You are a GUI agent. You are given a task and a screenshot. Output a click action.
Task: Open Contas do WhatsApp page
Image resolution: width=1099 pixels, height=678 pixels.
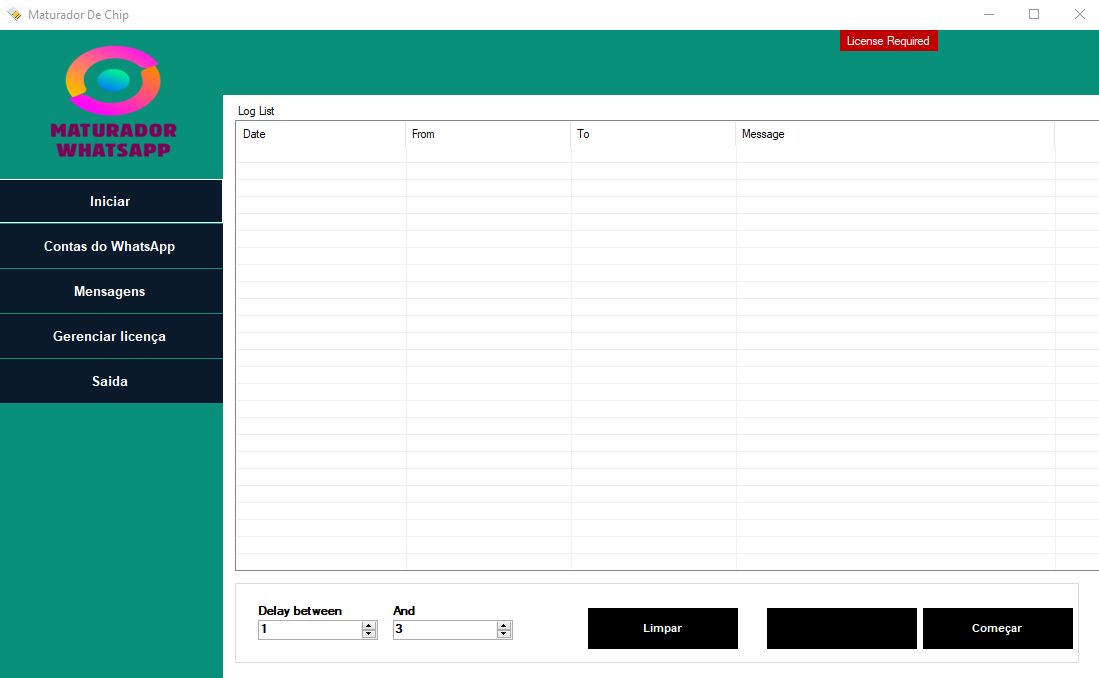click(x=111, y=246)
